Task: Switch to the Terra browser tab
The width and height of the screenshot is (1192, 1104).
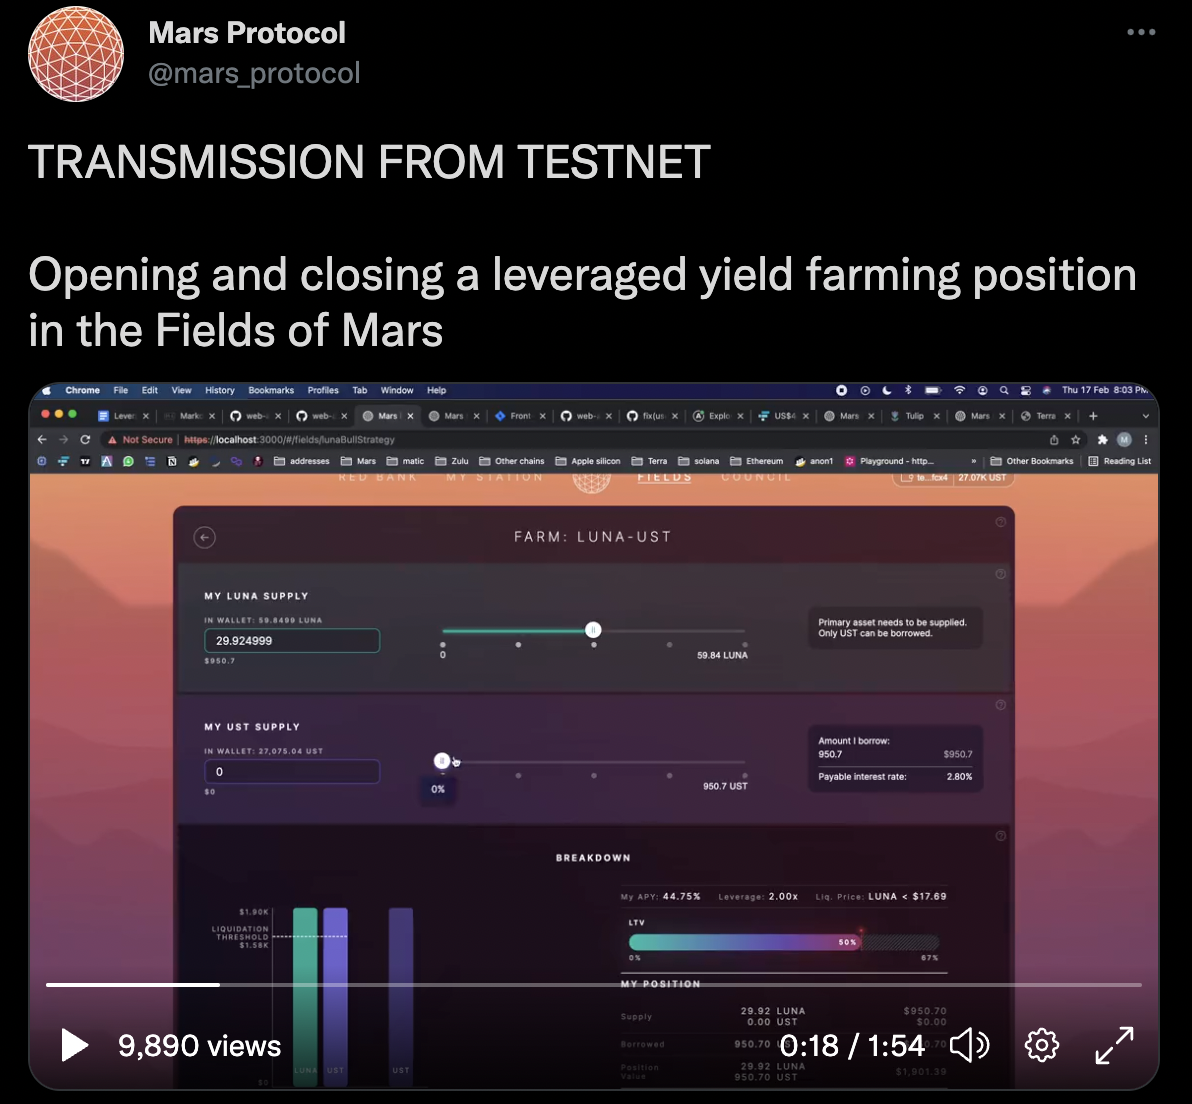Action: [x=1046, y=416]
